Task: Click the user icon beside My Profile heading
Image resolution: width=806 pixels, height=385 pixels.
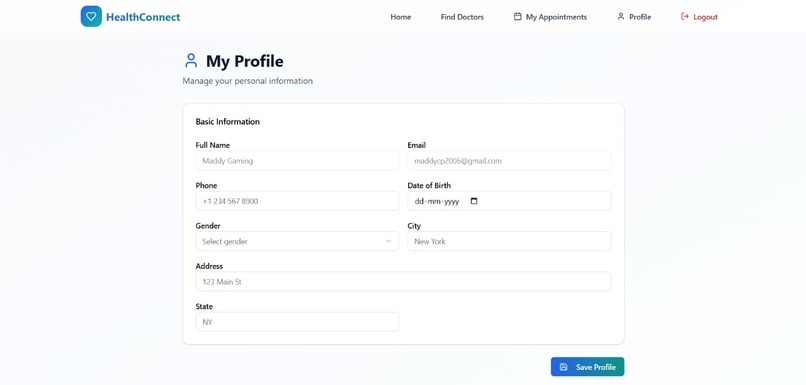Action: tap(191, 61)
